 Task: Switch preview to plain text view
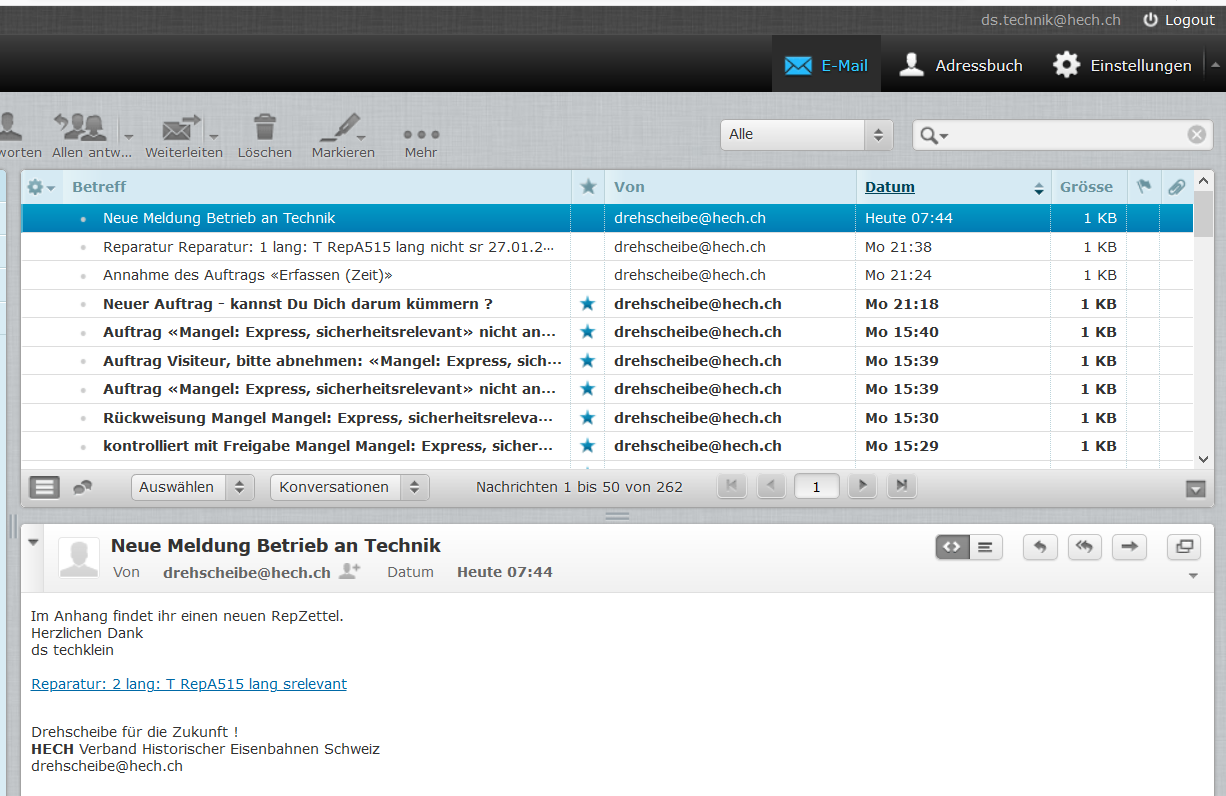[x=986, y=547]
